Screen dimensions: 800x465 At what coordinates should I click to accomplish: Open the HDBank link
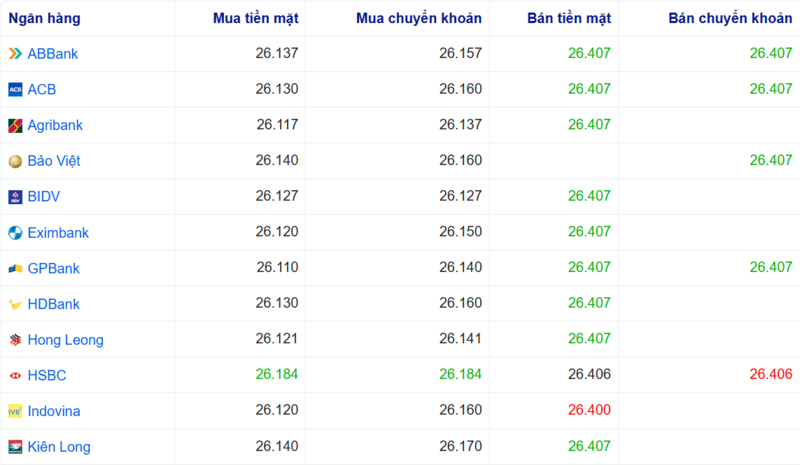[54, 304]
